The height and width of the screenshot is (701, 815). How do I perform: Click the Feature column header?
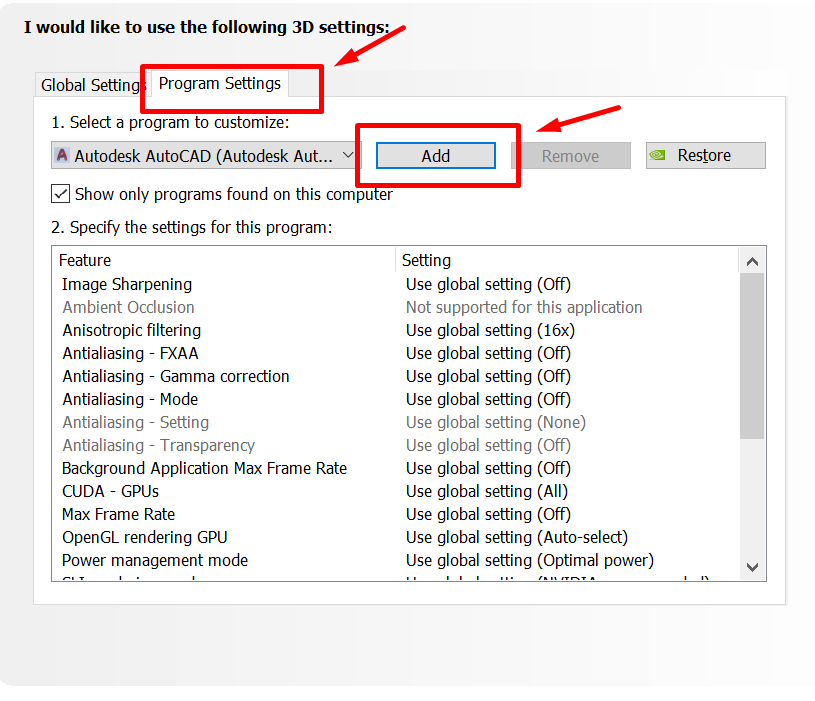click(85, 260)
